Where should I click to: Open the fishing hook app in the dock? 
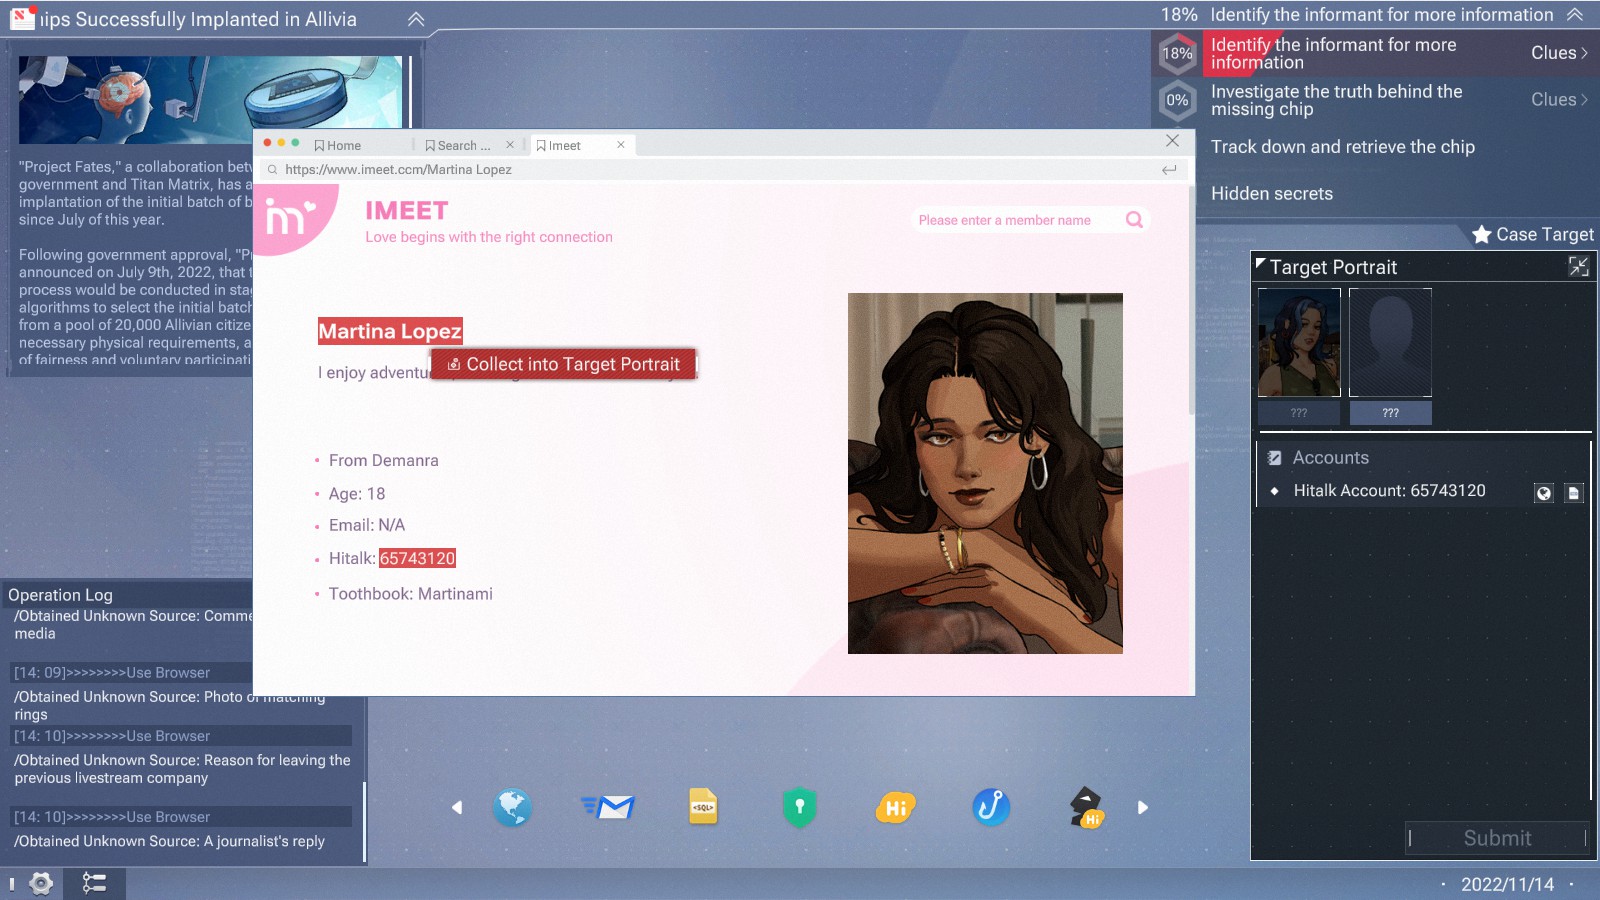[x=990, y=807]
